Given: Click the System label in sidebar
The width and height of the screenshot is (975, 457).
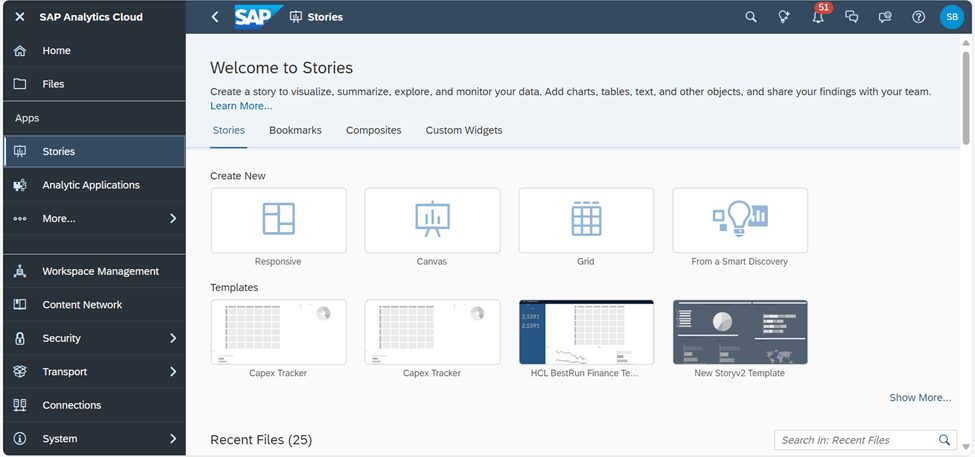Looking at the screenshot, I should 60,438.
